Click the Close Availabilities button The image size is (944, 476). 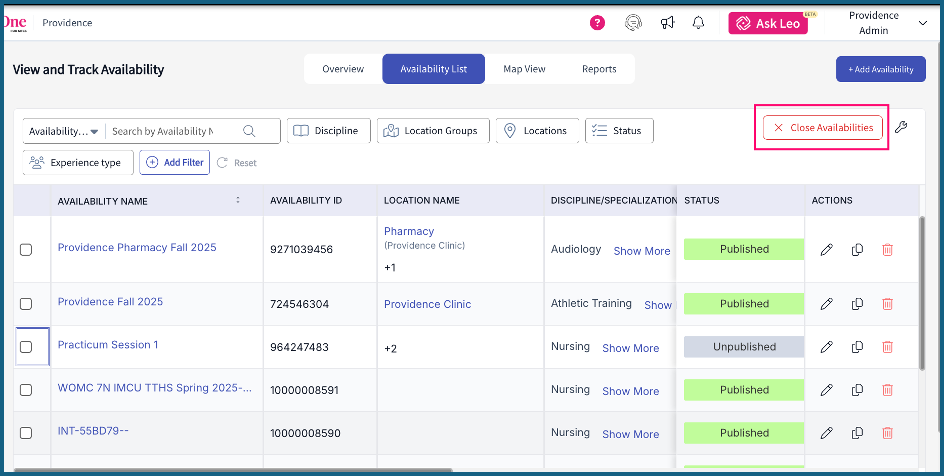point(823,128)
